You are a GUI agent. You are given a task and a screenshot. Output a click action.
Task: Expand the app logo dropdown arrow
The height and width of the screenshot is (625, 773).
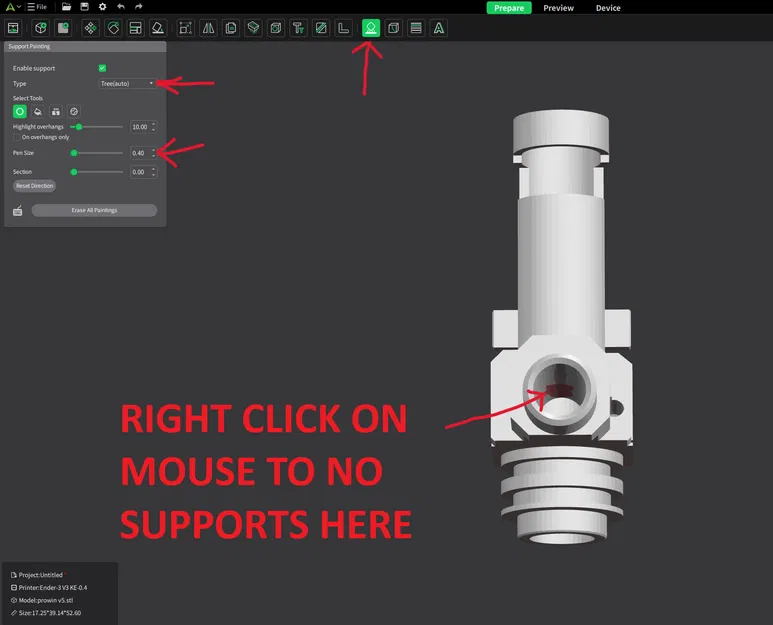(x=19, y=7)
